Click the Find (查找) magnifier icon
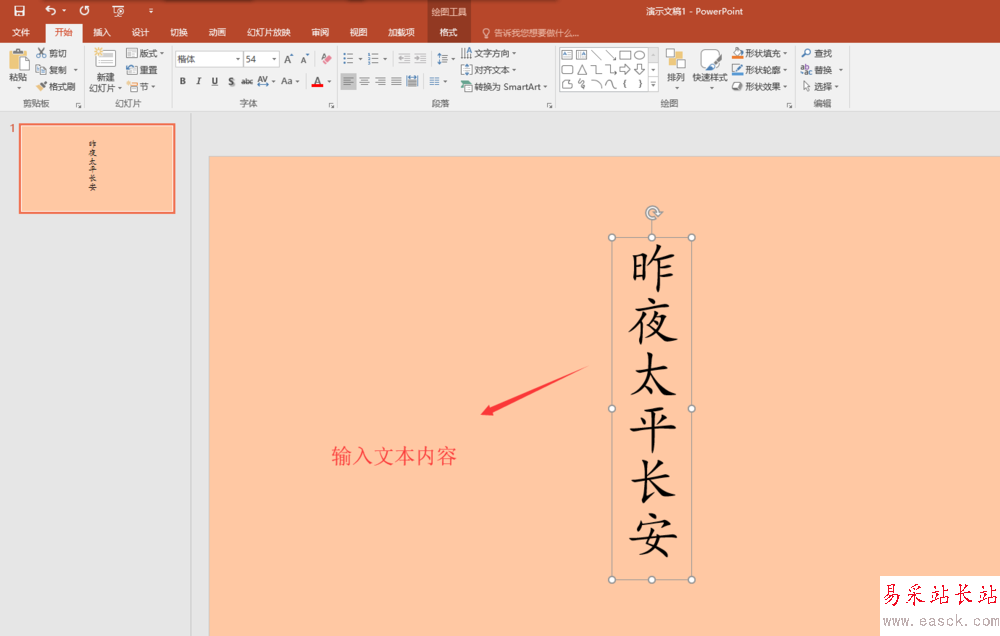 click(806, 53)
